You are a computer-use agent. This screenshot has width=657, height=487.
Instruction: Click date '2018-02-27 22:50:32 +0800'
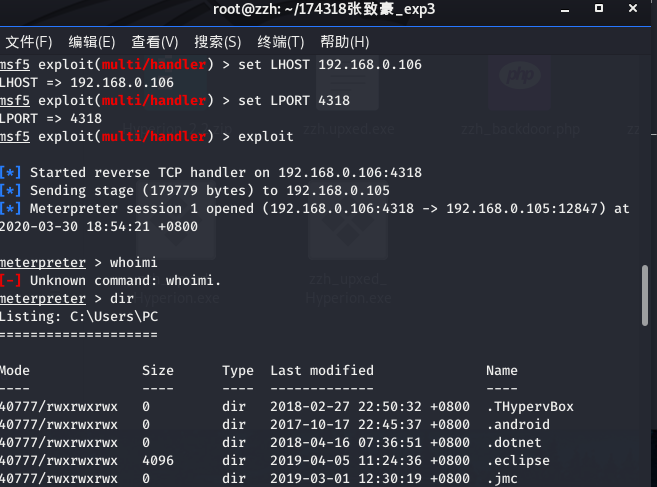click(x=370, y=407)
